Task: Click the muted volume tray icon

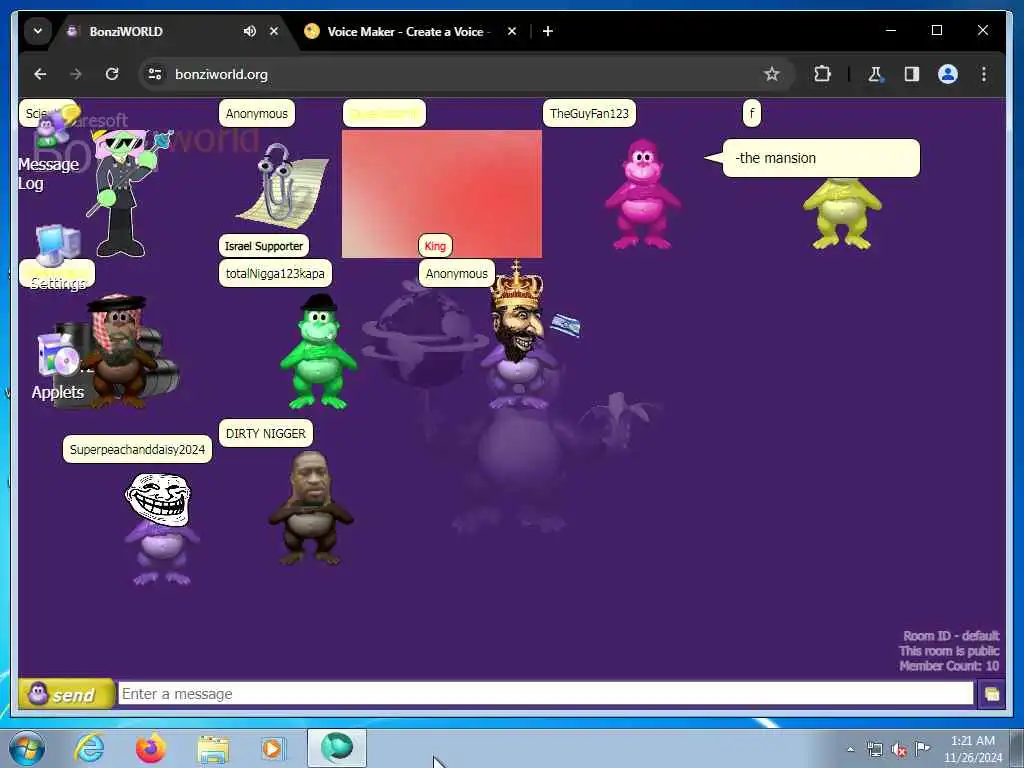Action: click(x=899, y=750)
